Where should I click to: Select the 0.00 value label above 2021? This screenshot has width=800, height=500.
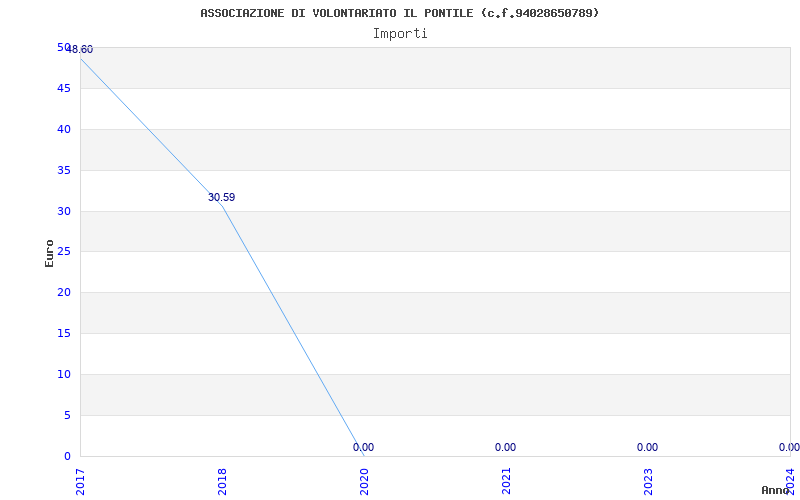coord(505,447)
